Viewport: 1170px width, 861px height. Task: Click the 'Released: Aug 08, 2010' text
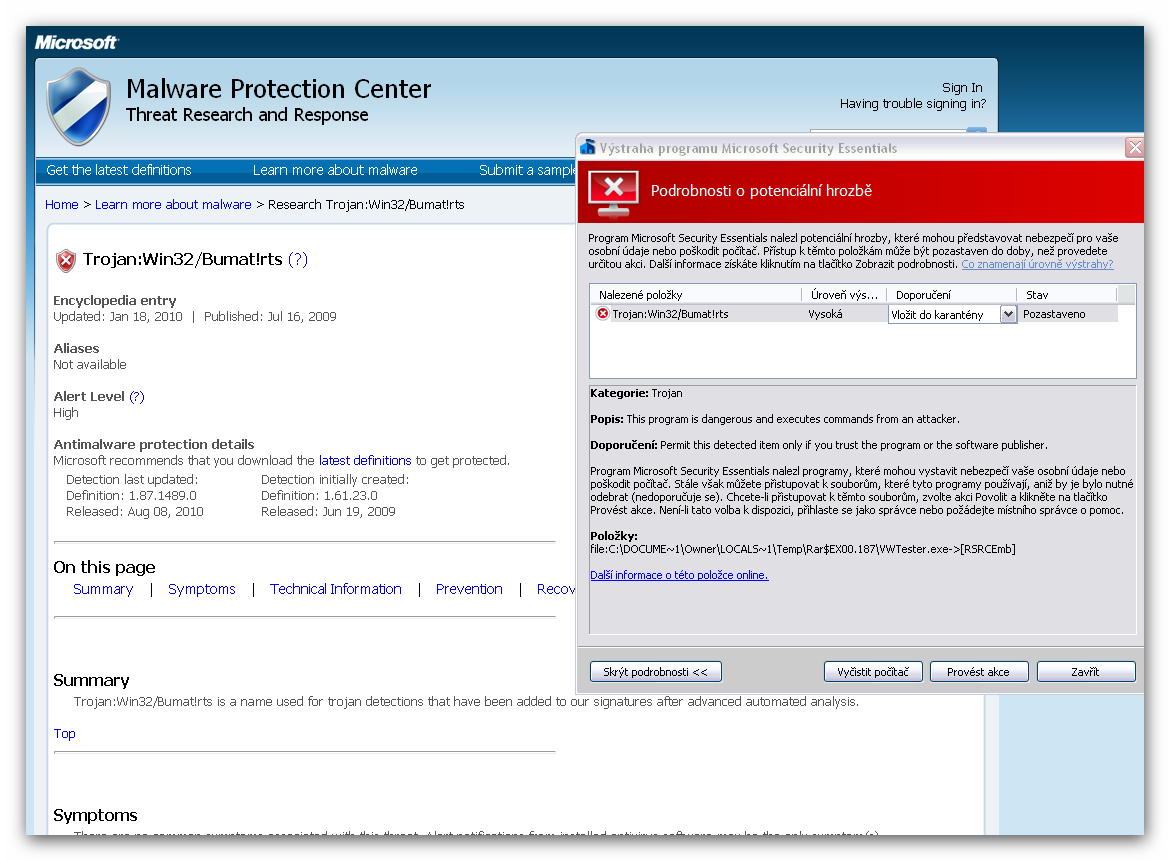pyautogui.click(x=134, y=511)
